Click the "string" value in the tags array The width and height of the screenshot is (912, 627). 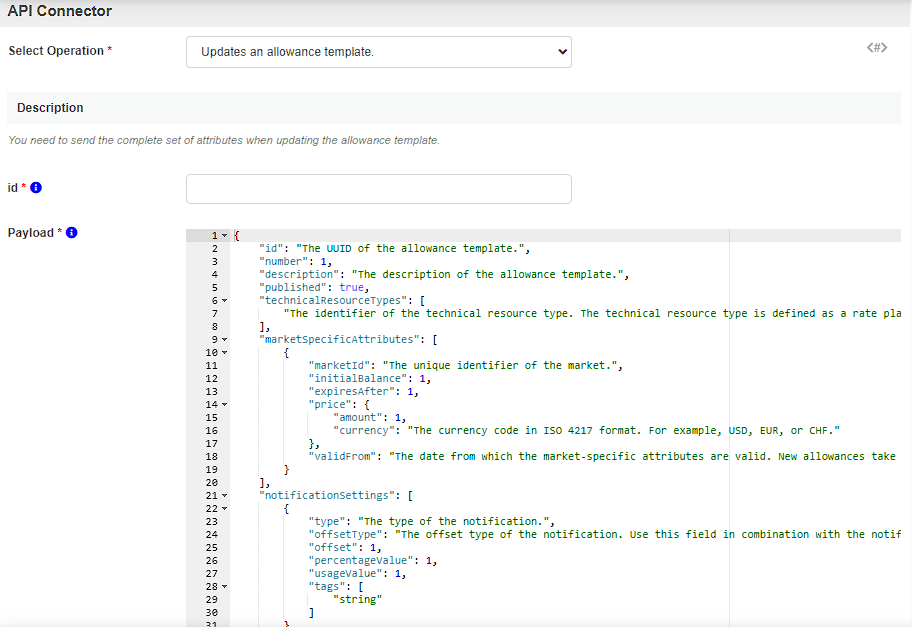coord(357,599)
